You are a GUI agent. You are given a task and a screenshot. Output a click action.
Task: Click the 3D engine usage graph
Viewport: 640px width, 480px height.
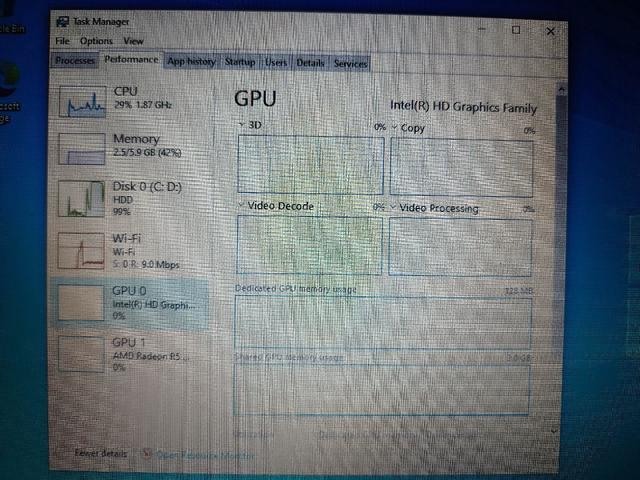coord(311,165)
